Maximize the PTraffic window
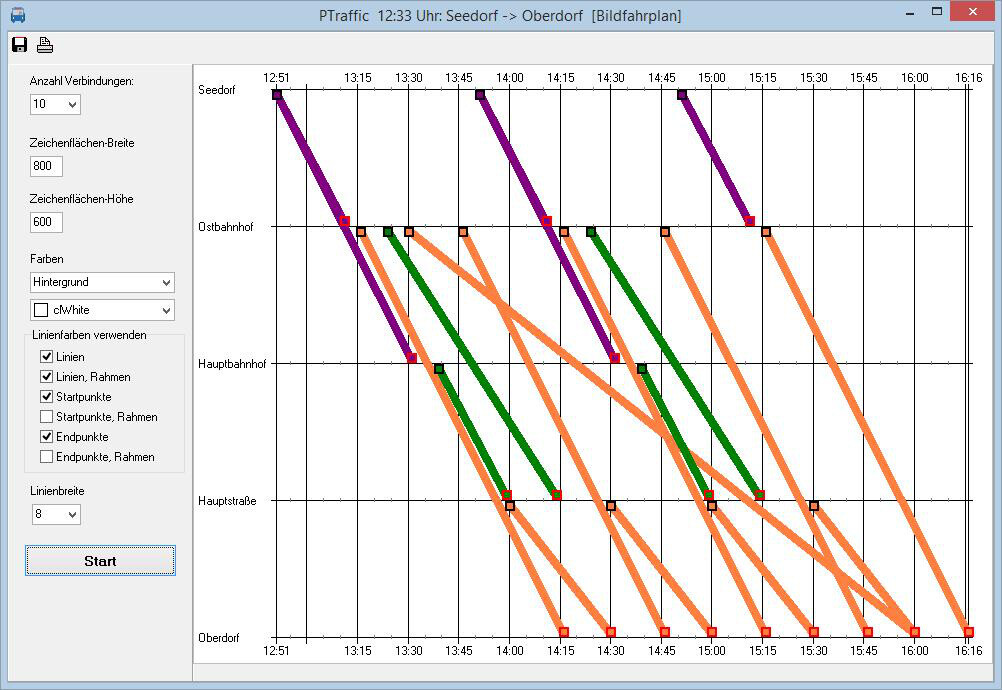Screen dimensions: 1002x690 (x=937, y=12)
